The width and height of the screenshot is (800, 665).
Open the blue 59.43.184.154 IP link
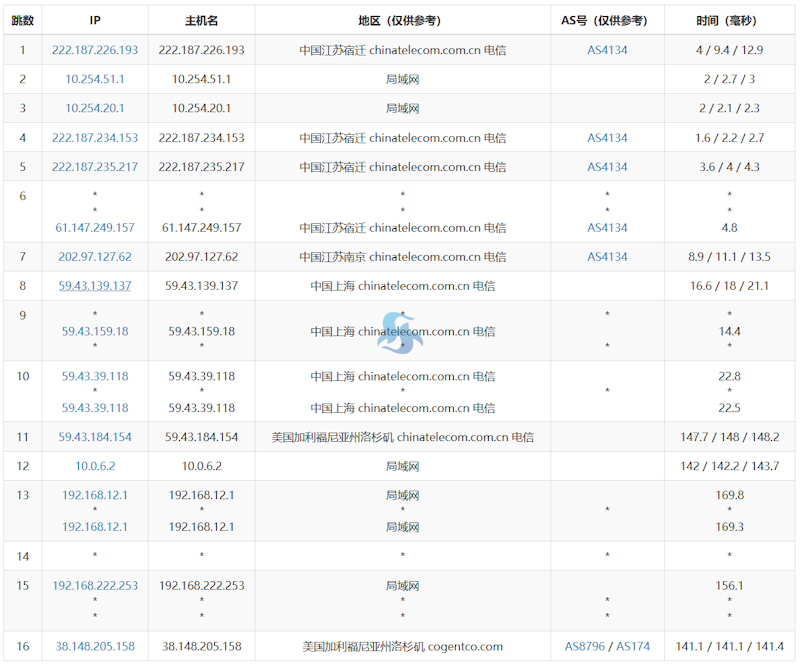[x=95, y=437]
